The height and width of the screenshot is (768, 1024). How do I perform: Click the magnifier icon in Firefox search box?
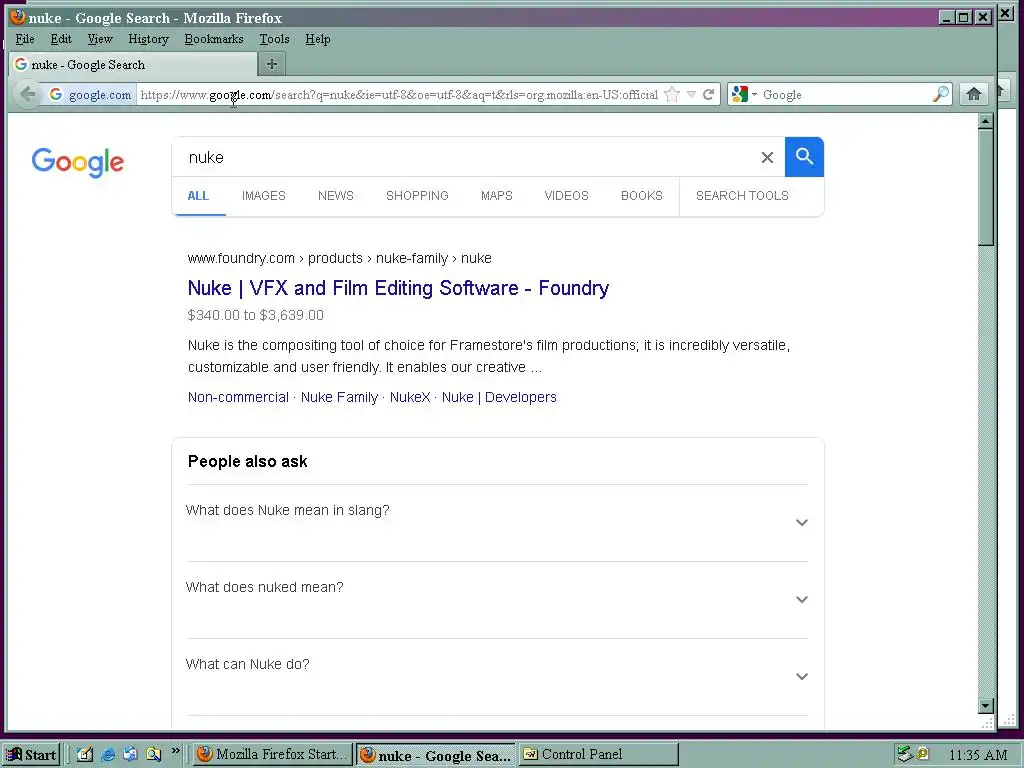pyautogui.click(x=940, y=95)
